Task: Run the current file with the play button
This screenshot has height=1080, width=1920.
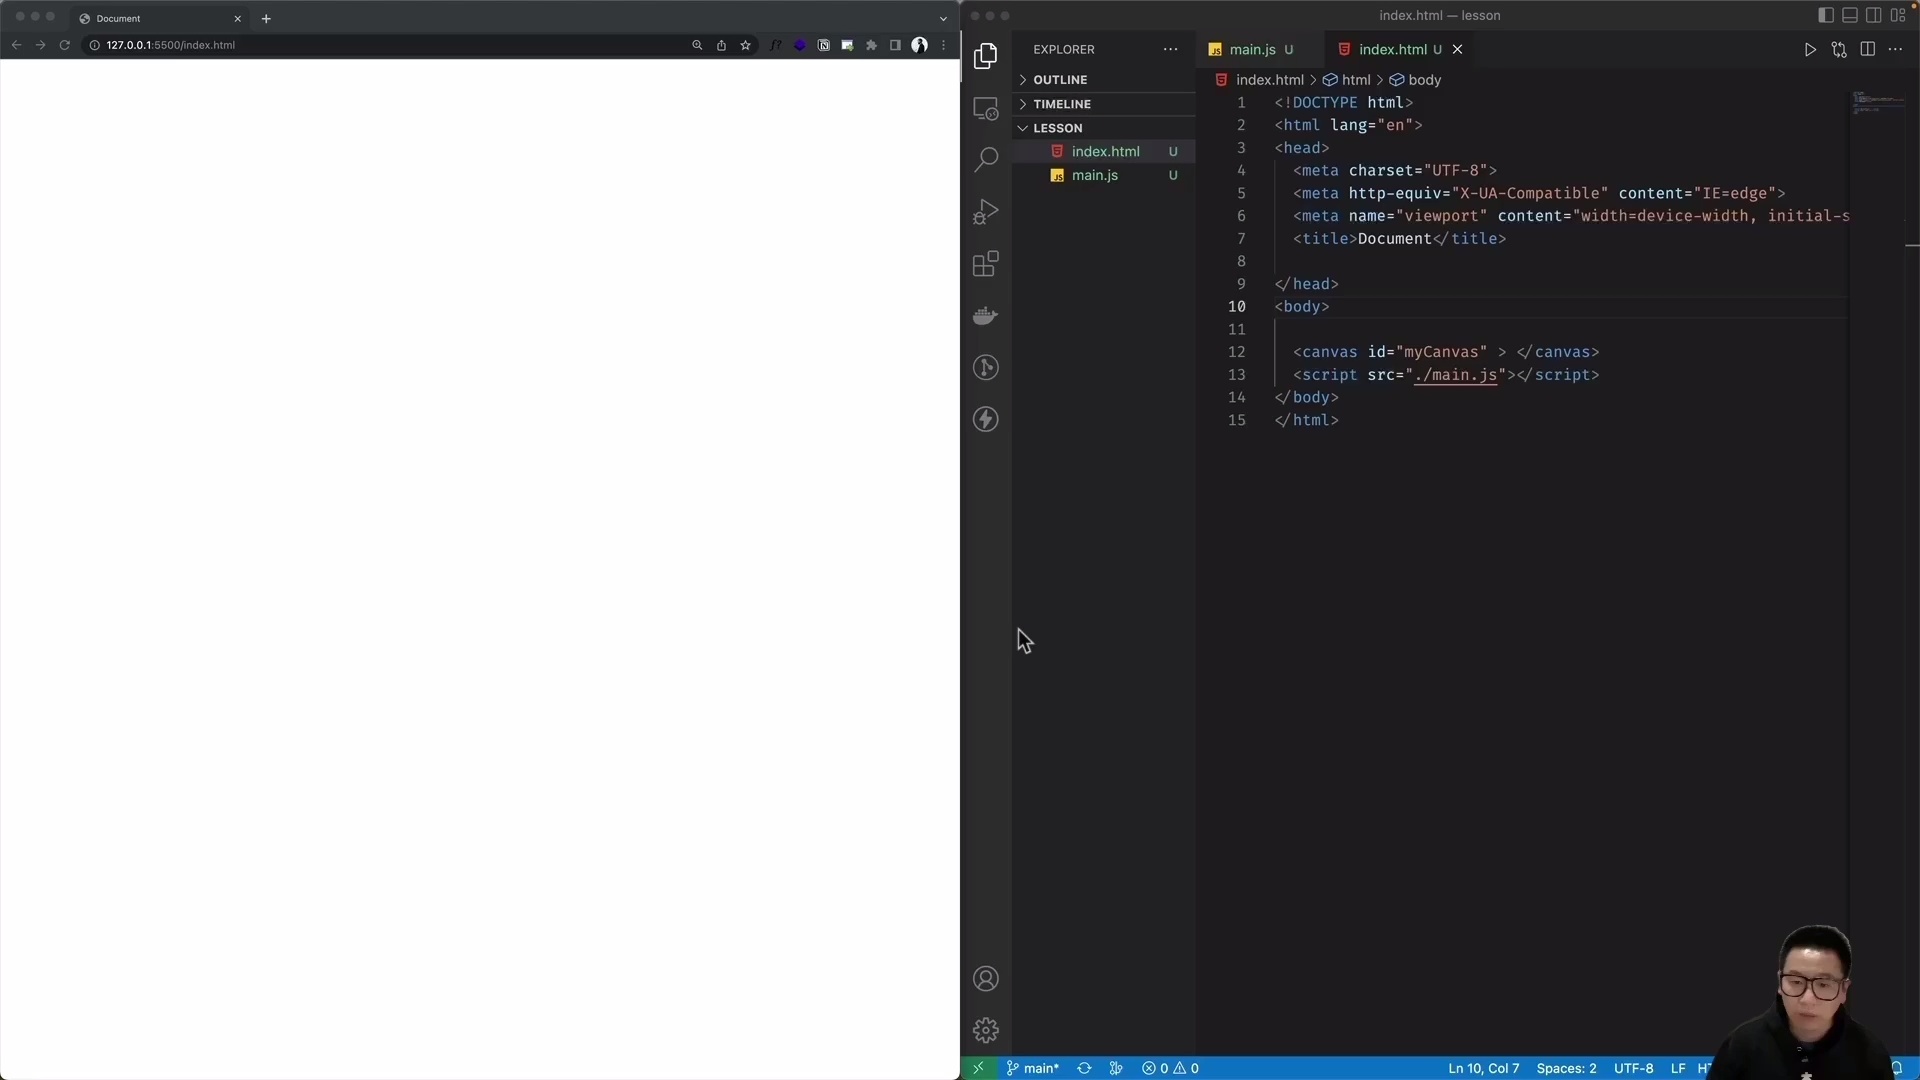Action: pyautogui.click(x=1810, y=49)
